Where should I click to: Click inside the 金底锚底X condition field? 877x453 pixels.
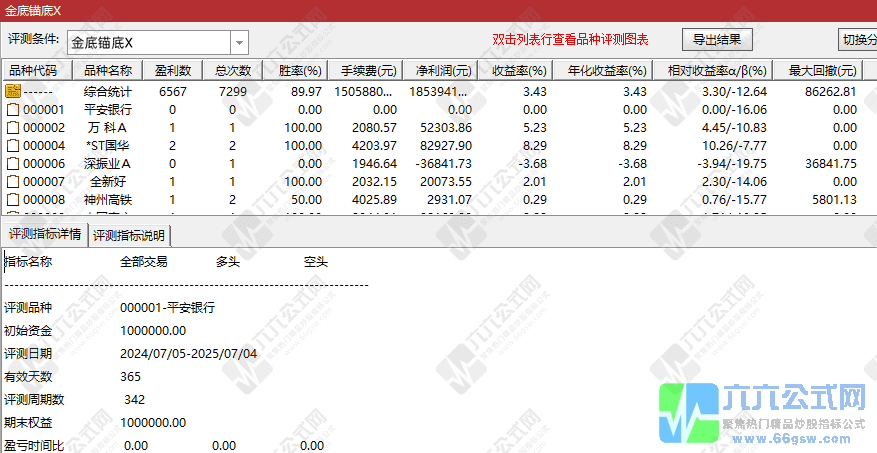[x=148, y=43]
